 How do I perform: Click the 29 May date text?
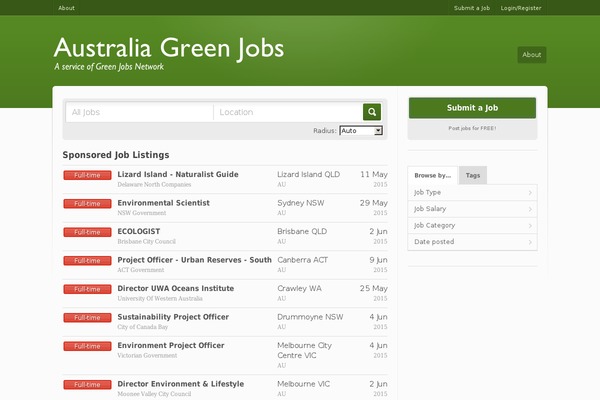tap(373, 203)
